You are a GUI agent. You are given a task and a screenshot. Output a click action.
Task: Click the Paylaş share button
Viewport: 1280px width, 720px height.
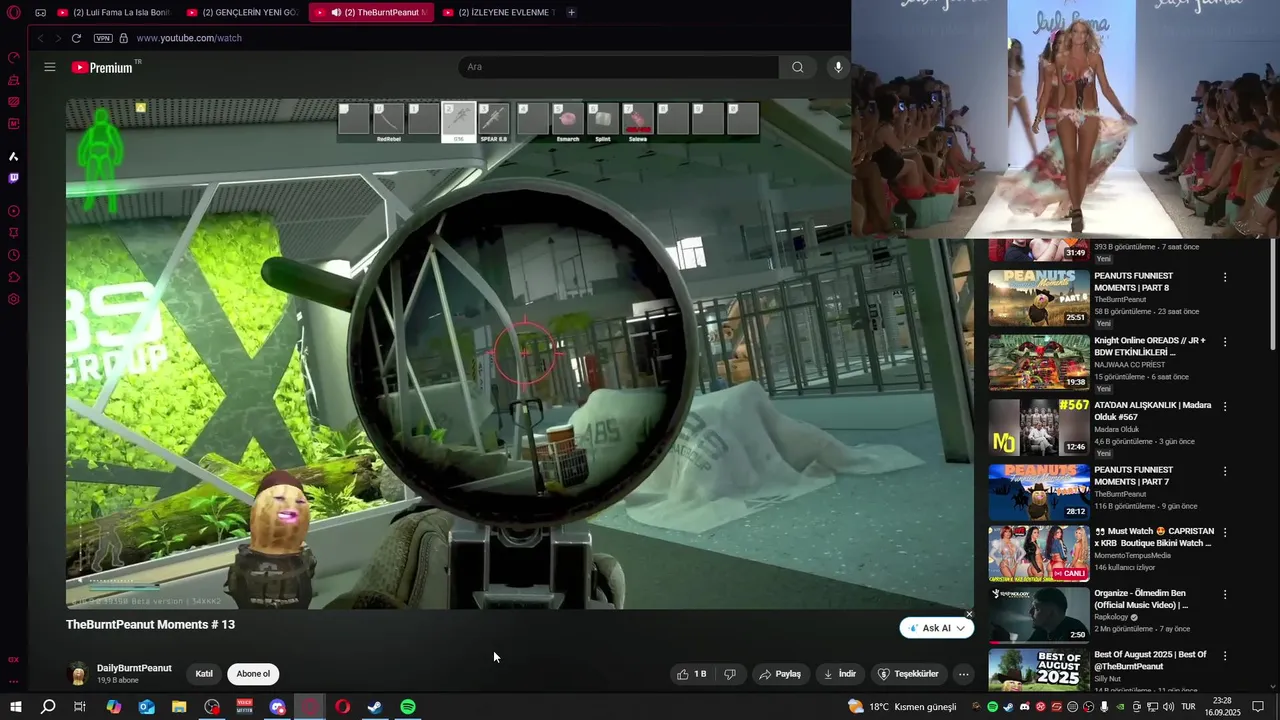pyautogui.click(x=780, y=674)
